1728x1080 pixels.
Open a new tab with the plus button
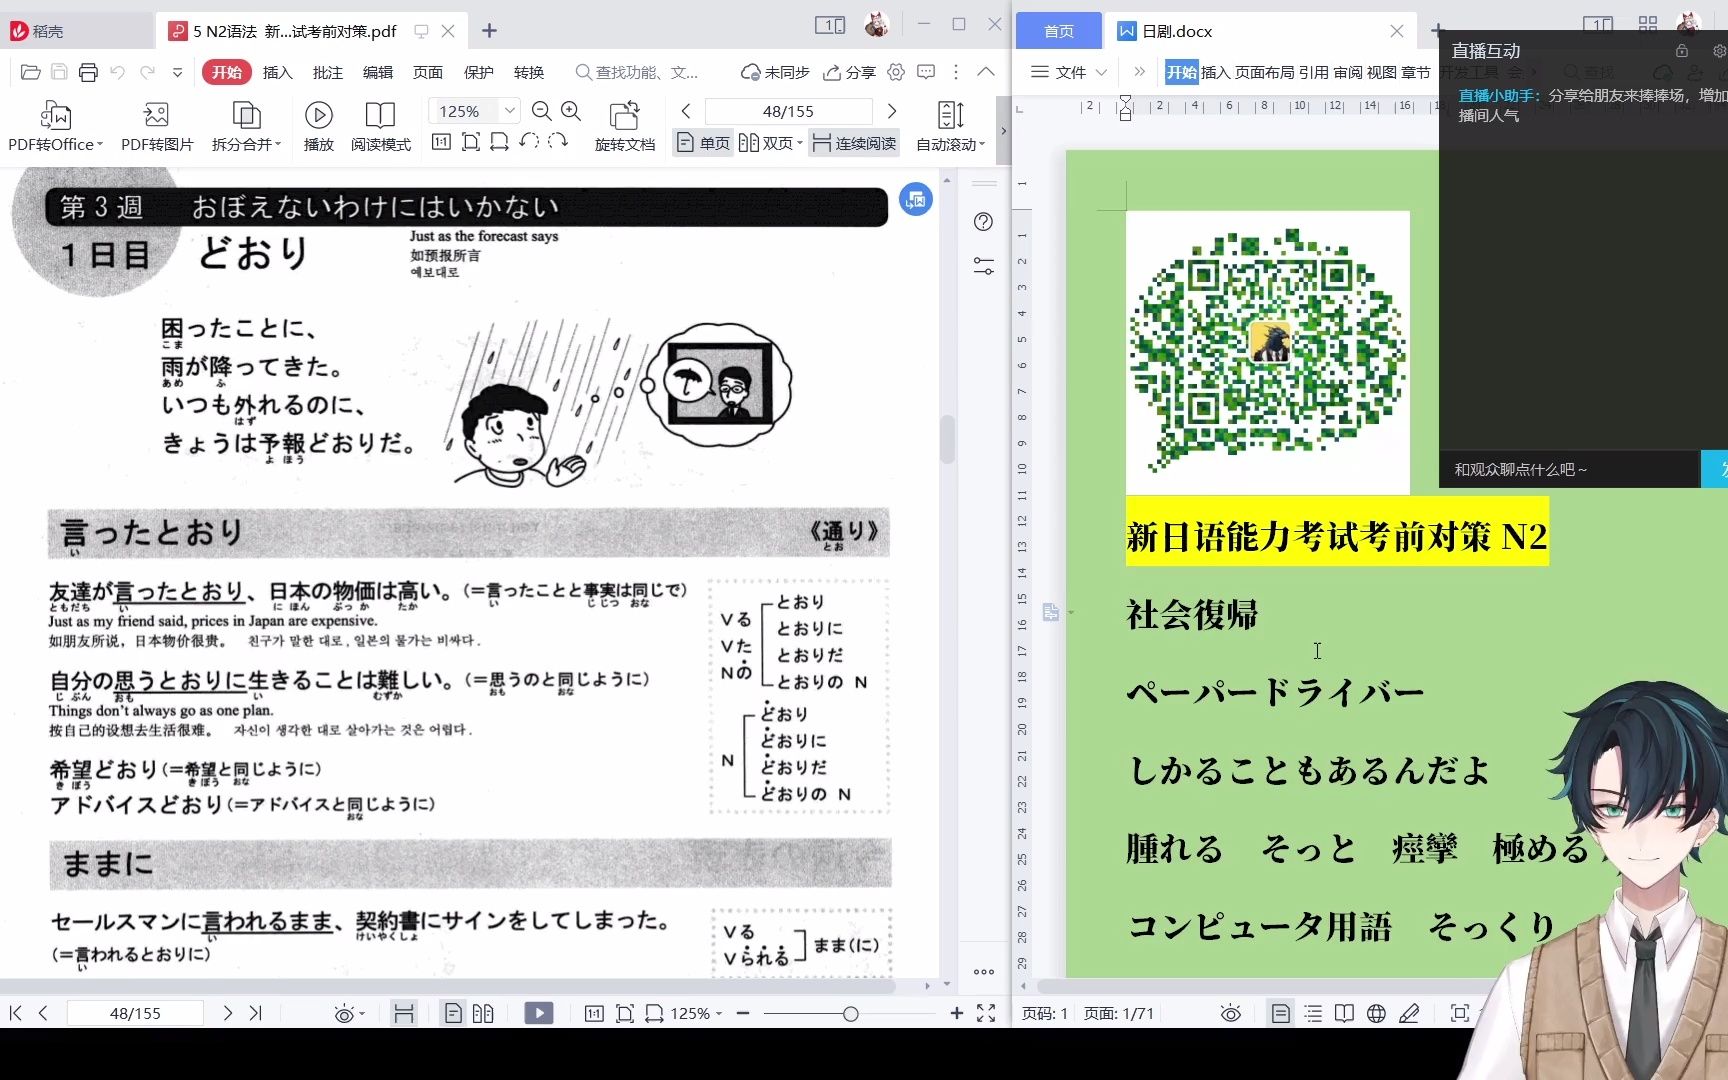pyautogui.click(x=489, y=31)
